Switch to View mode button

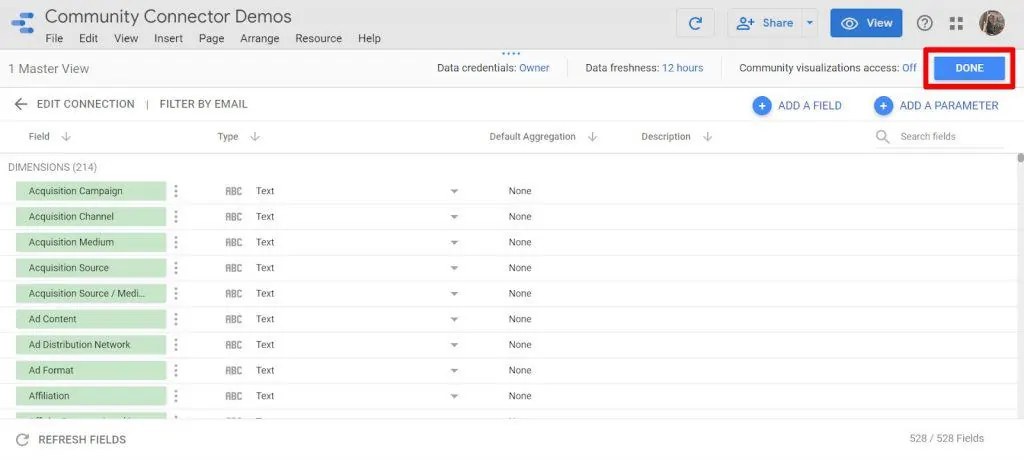pyautogui.click(x=866, y=24)
